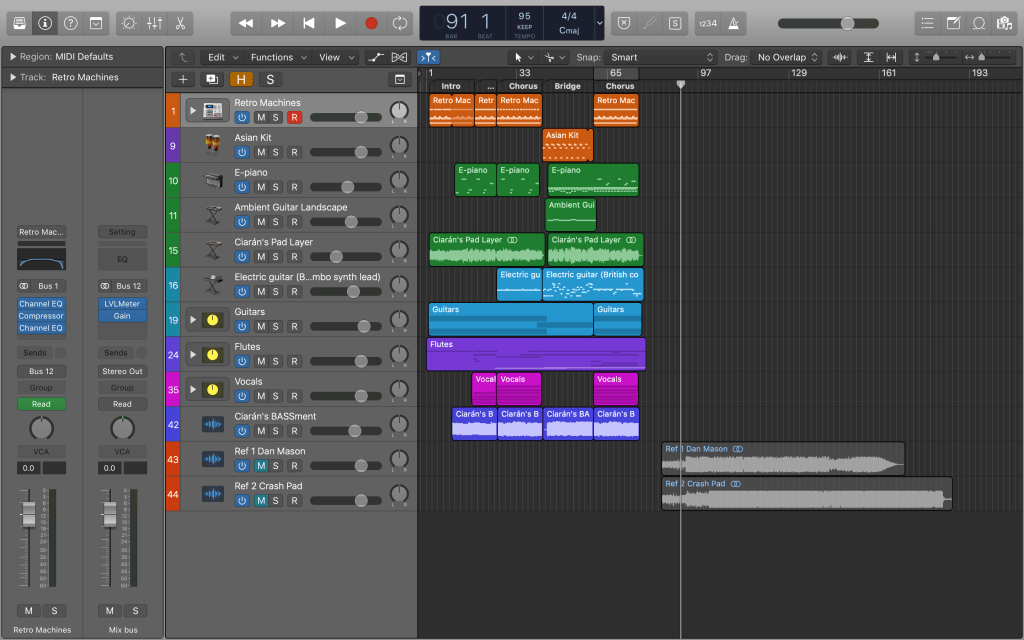The width and height of the screenshot is (1024, 640).
Task: Click the Read automation button on Retro Machines strip
Action: point(41,404)
